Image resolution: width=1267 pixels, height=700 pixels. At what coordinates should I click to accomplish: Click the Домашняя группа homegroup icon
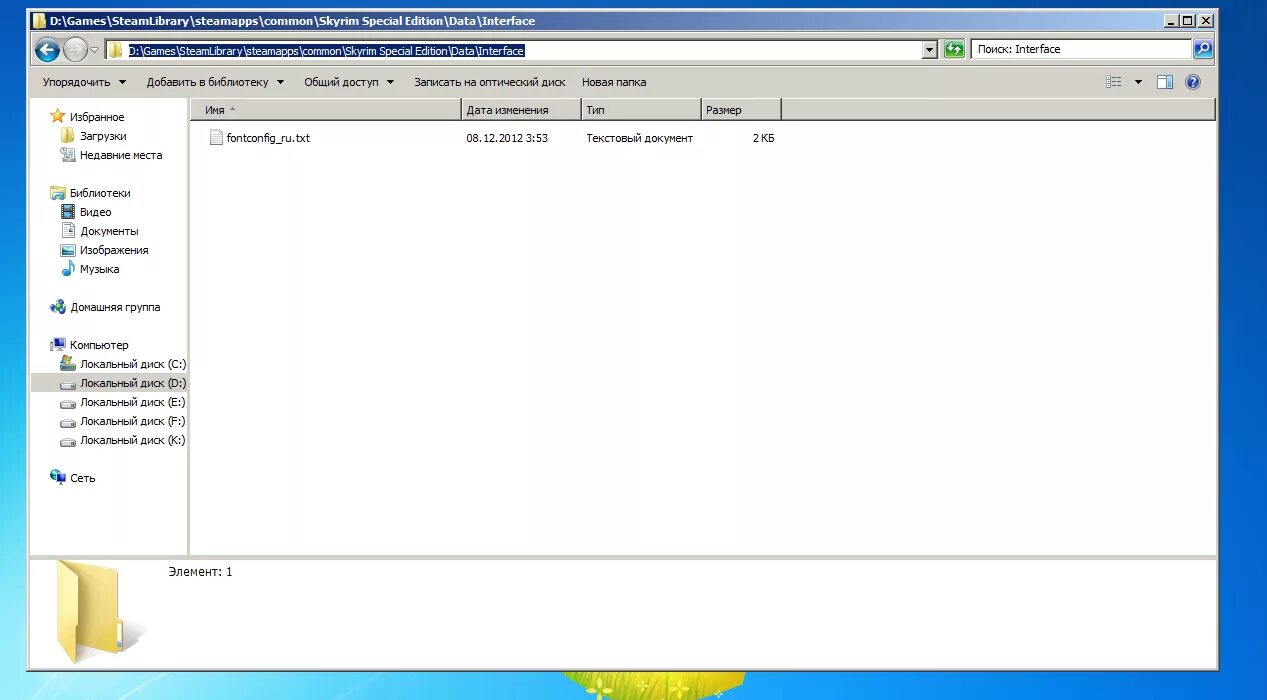click(58, 307)
